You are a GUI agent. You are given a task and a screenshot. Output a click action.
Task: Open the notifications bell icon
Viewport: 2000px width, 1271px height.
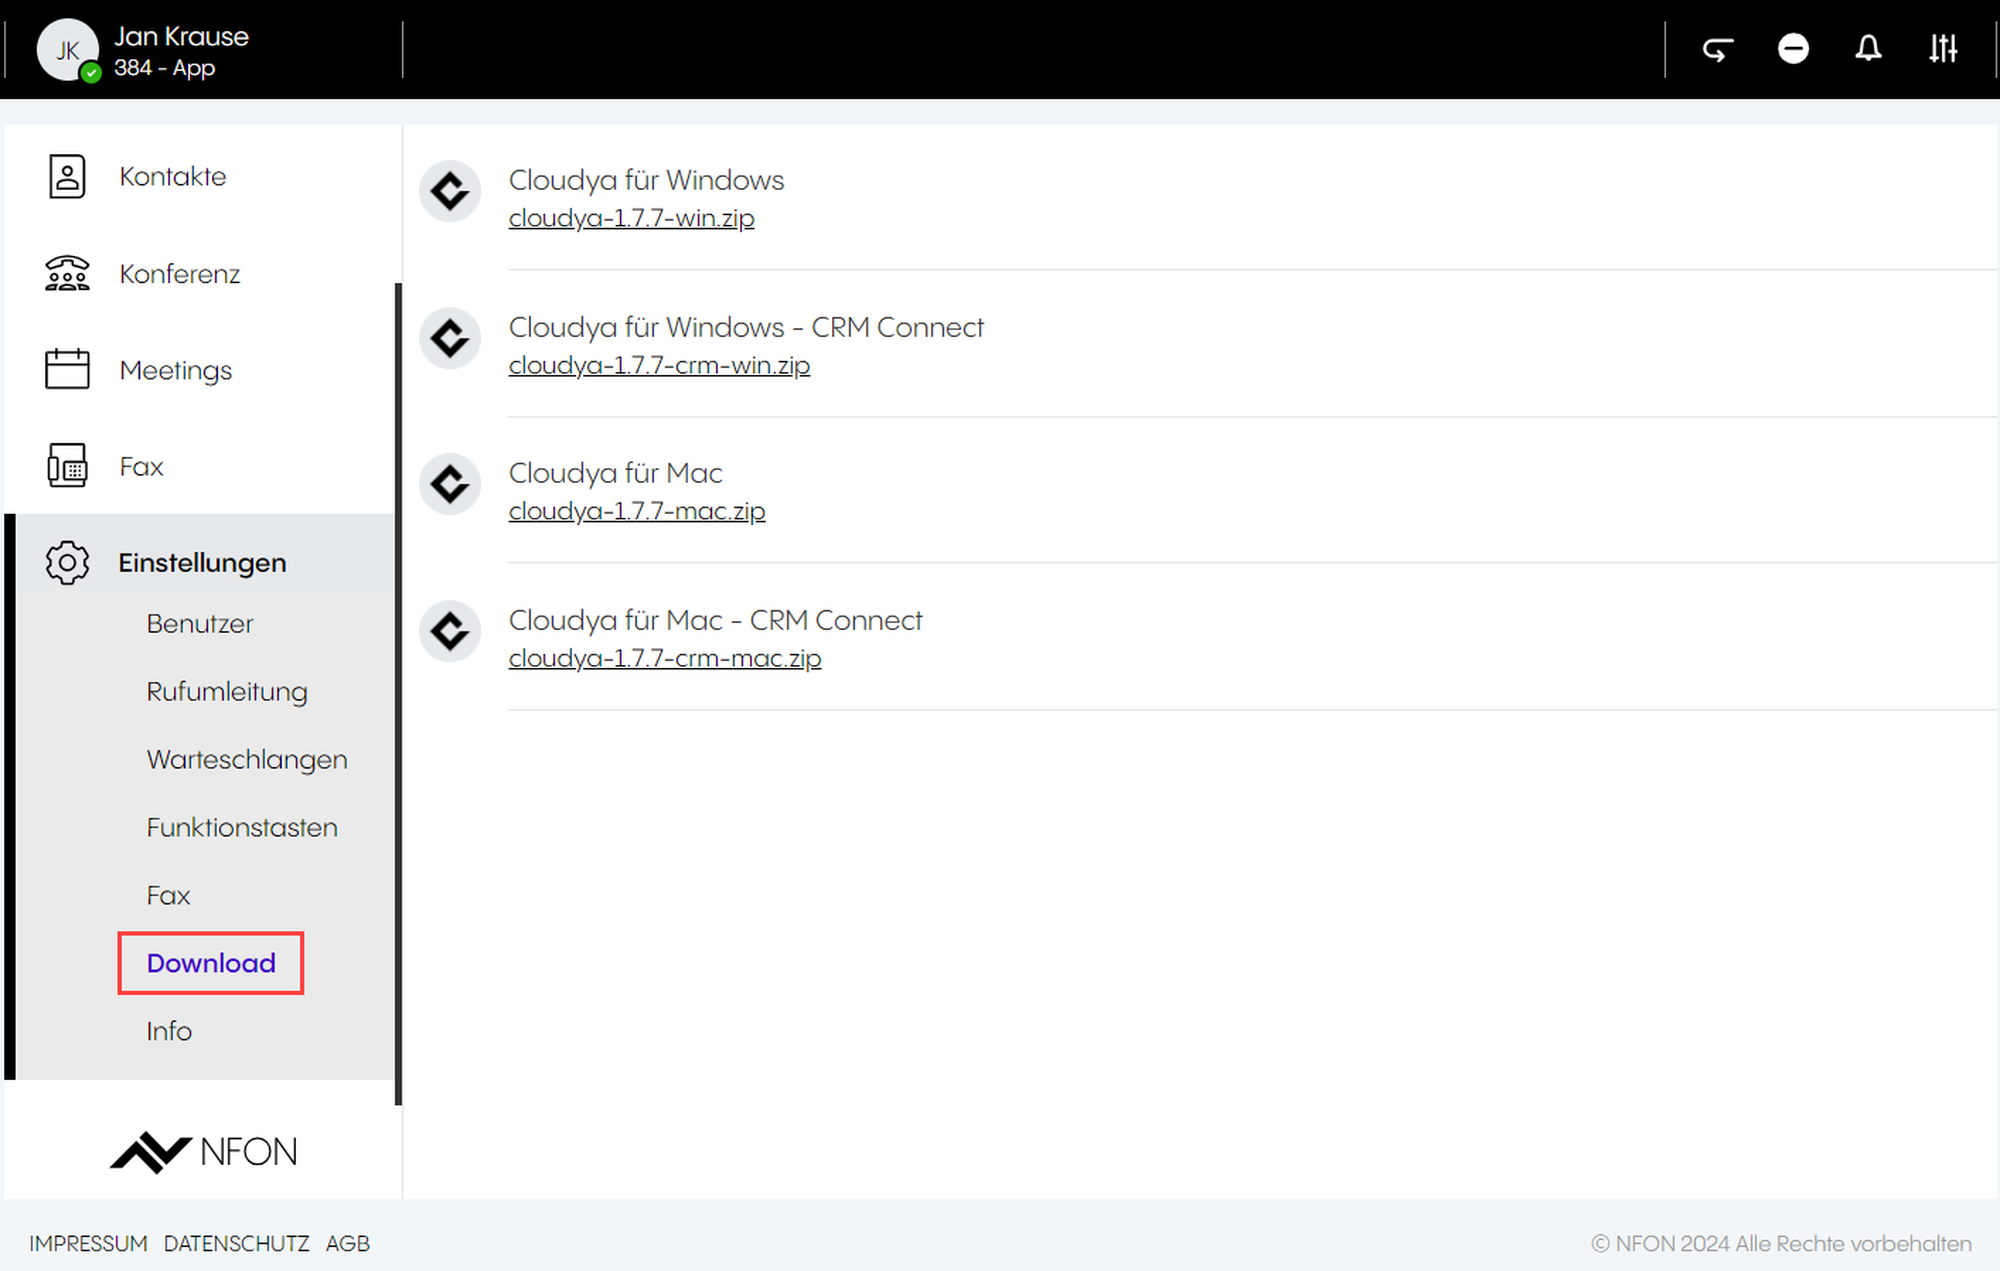click(x=1868, y=48)
